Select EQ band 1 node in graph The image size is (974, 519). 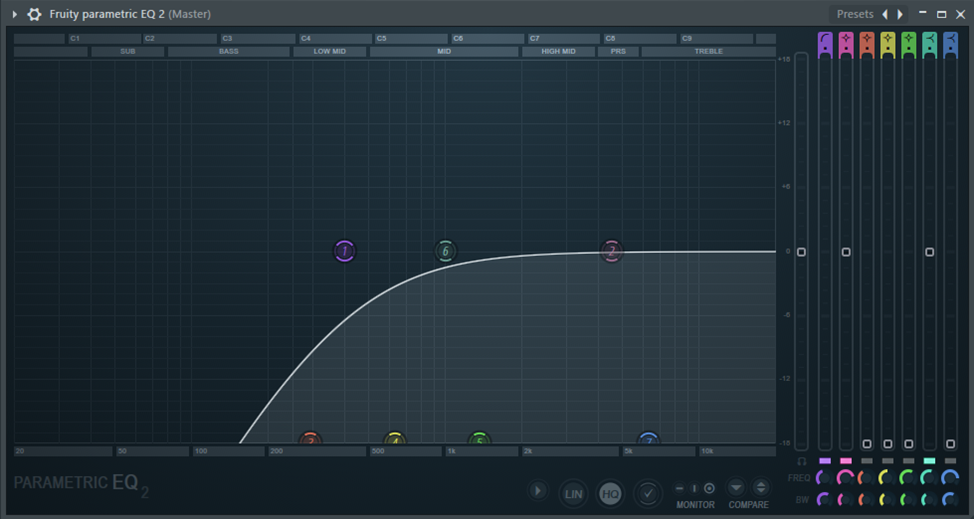[x=345, y=251]
